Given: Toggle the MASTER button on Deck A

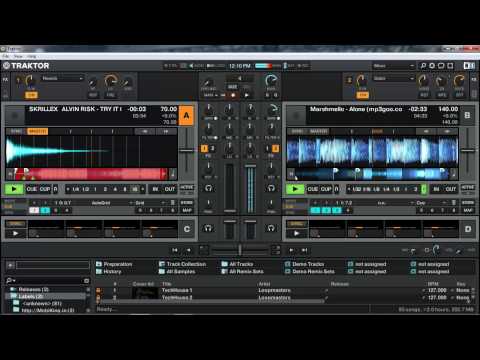Looking at the screenshot, I should 37,131.
